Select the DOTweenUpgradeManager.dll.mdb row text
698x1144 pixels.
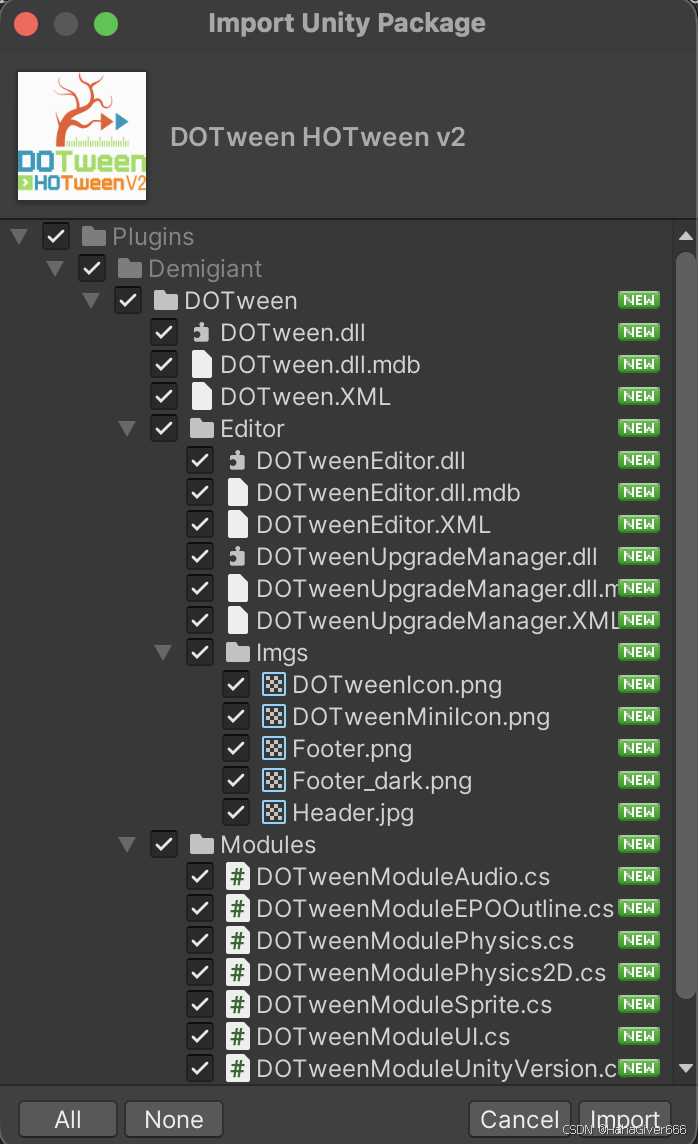point(438,589)
